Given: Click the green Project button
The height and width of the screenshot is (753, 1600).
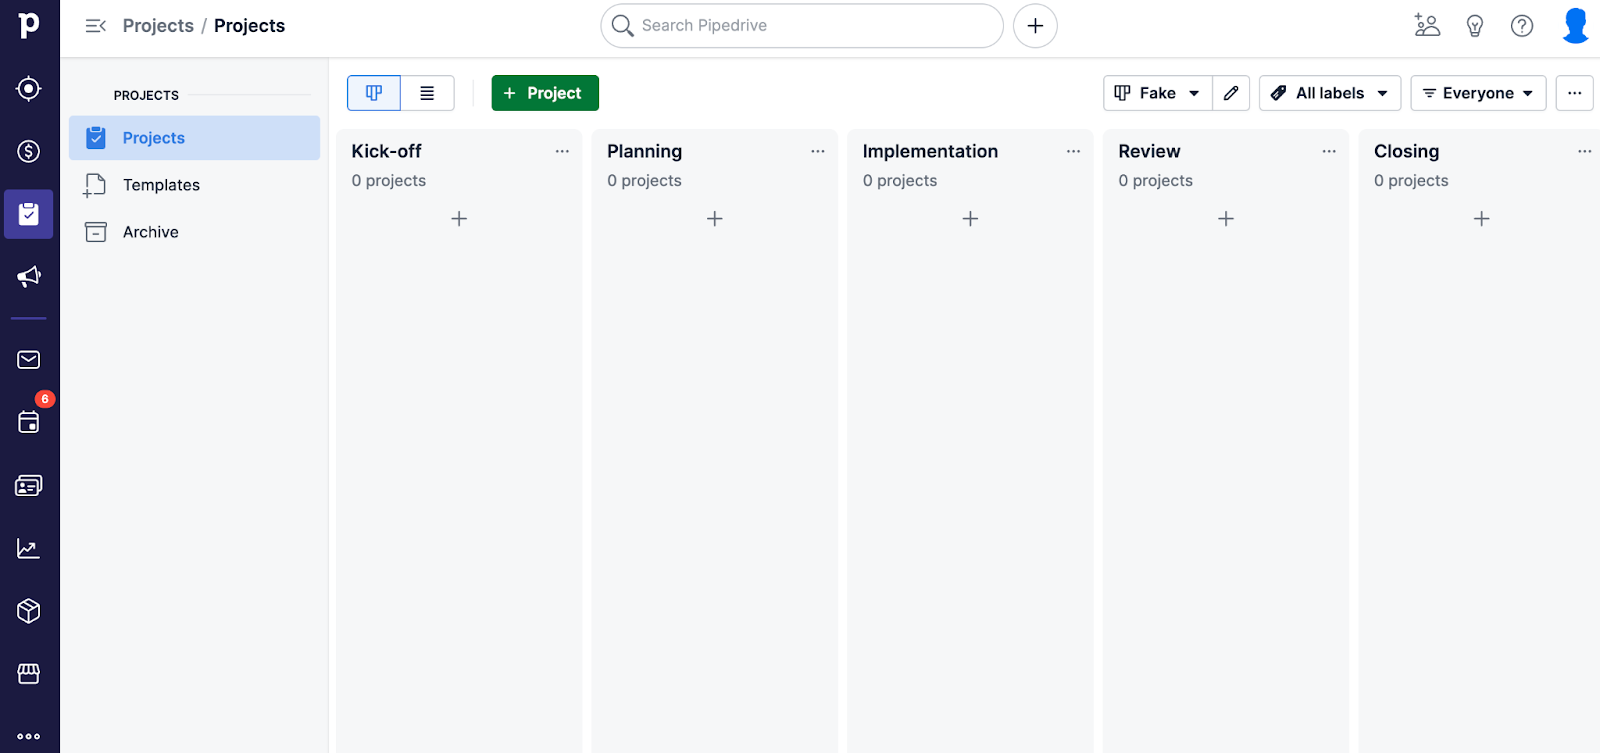Looking at the screenshot, I should coord(545,93).
